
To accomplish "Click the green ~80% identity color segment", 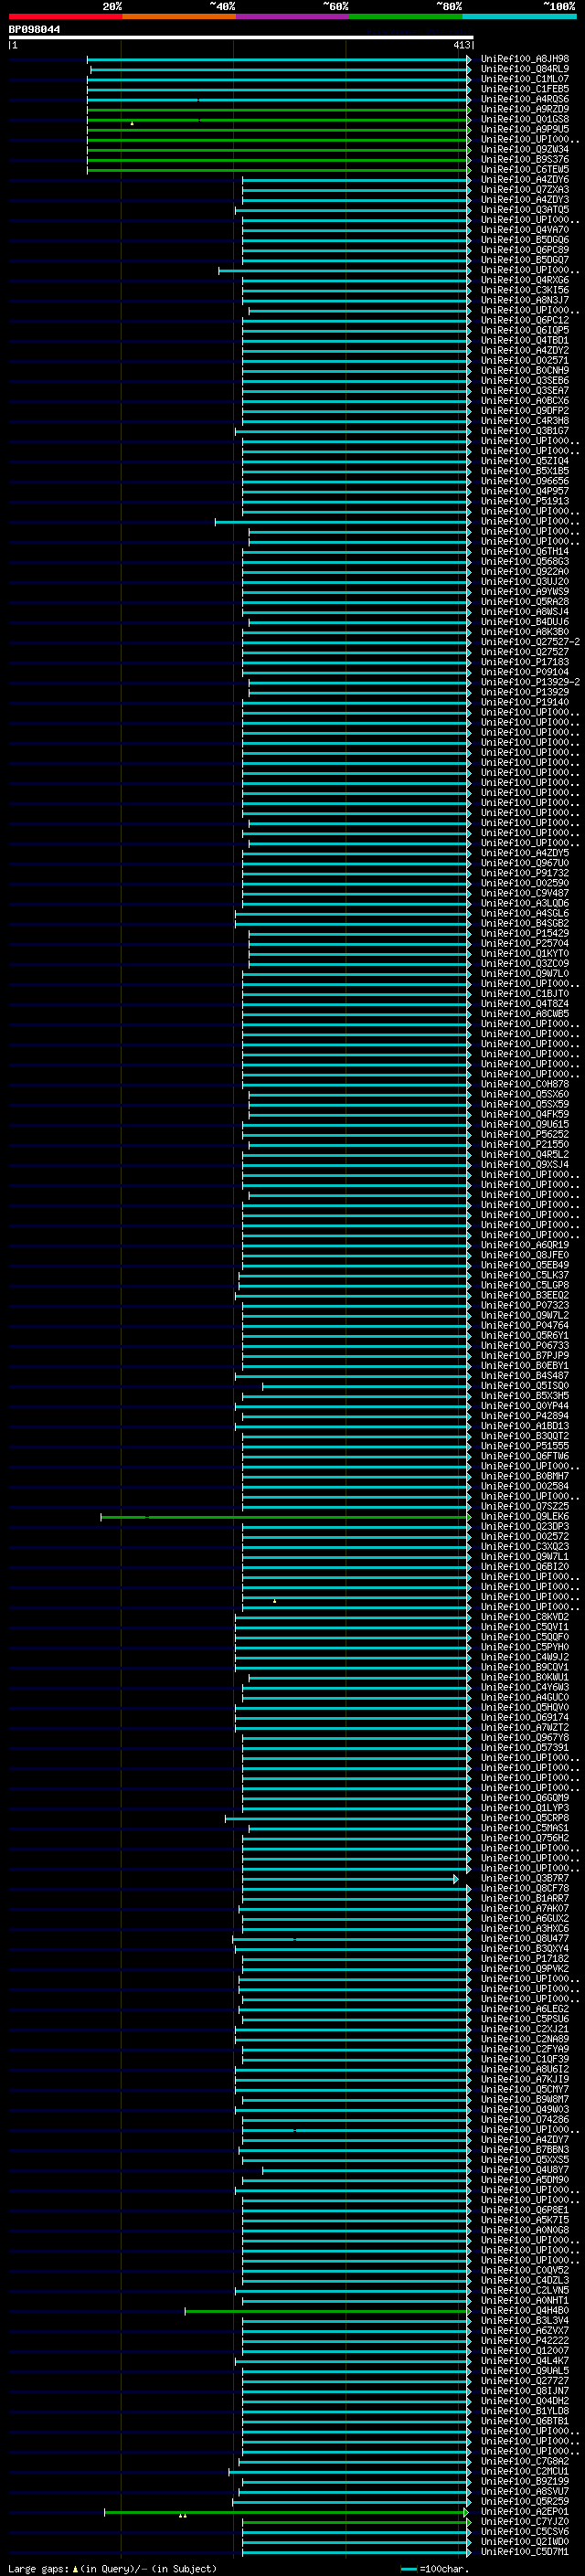I will (406, 16).
